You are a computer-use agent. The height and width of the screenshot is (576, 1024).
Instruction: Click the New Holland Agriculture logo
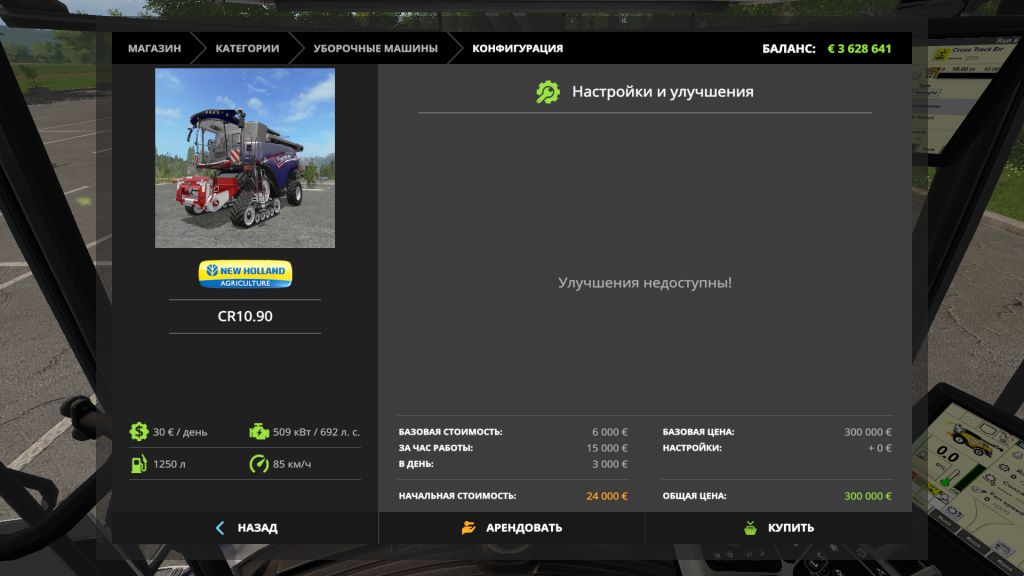click(x=245, y=274)
